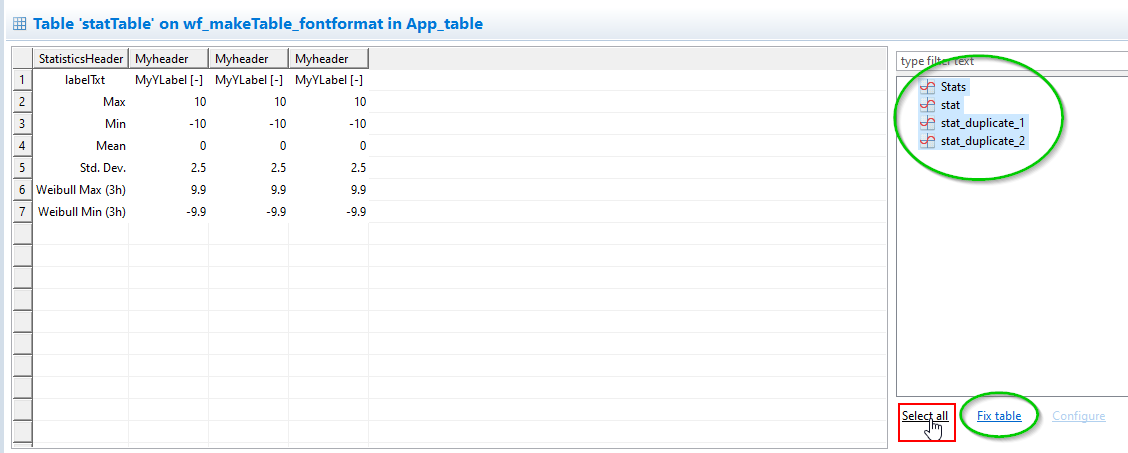Choose the stat_duplicate_2 list entry
Viewport: 1128px width, 453px height.
[x=982, y=141]
